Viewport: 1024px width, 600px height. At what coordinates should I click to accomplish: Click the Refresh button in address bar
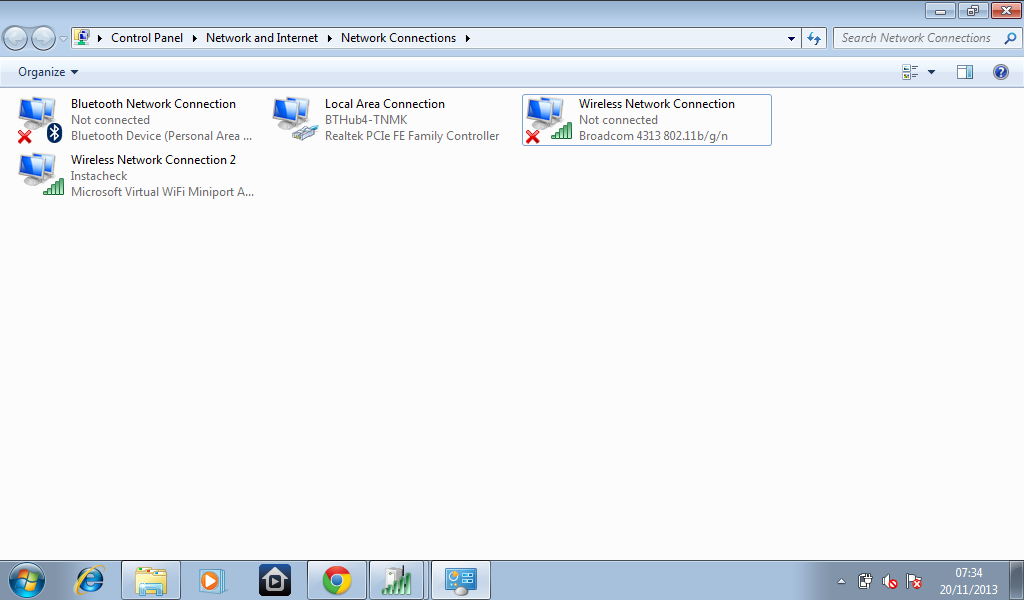tap(814, 38)
